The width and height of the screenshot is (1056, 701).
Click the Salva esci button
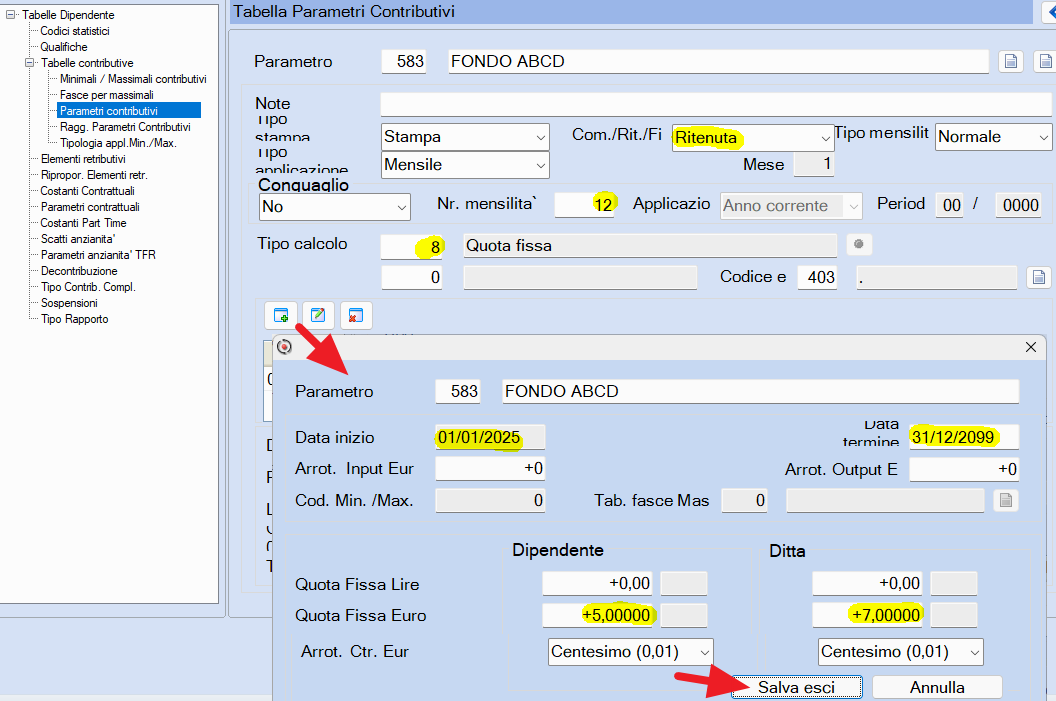[x=797, y=688]
